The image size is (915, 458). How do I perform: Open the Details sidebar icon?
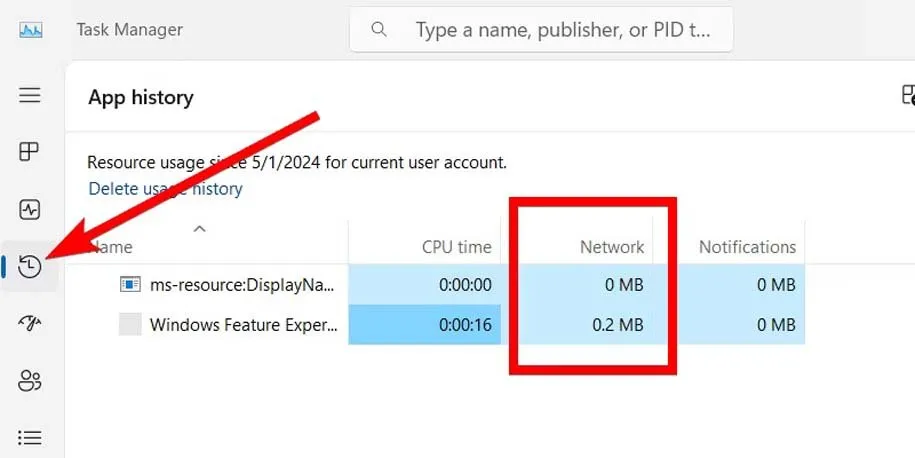[30, 437]
